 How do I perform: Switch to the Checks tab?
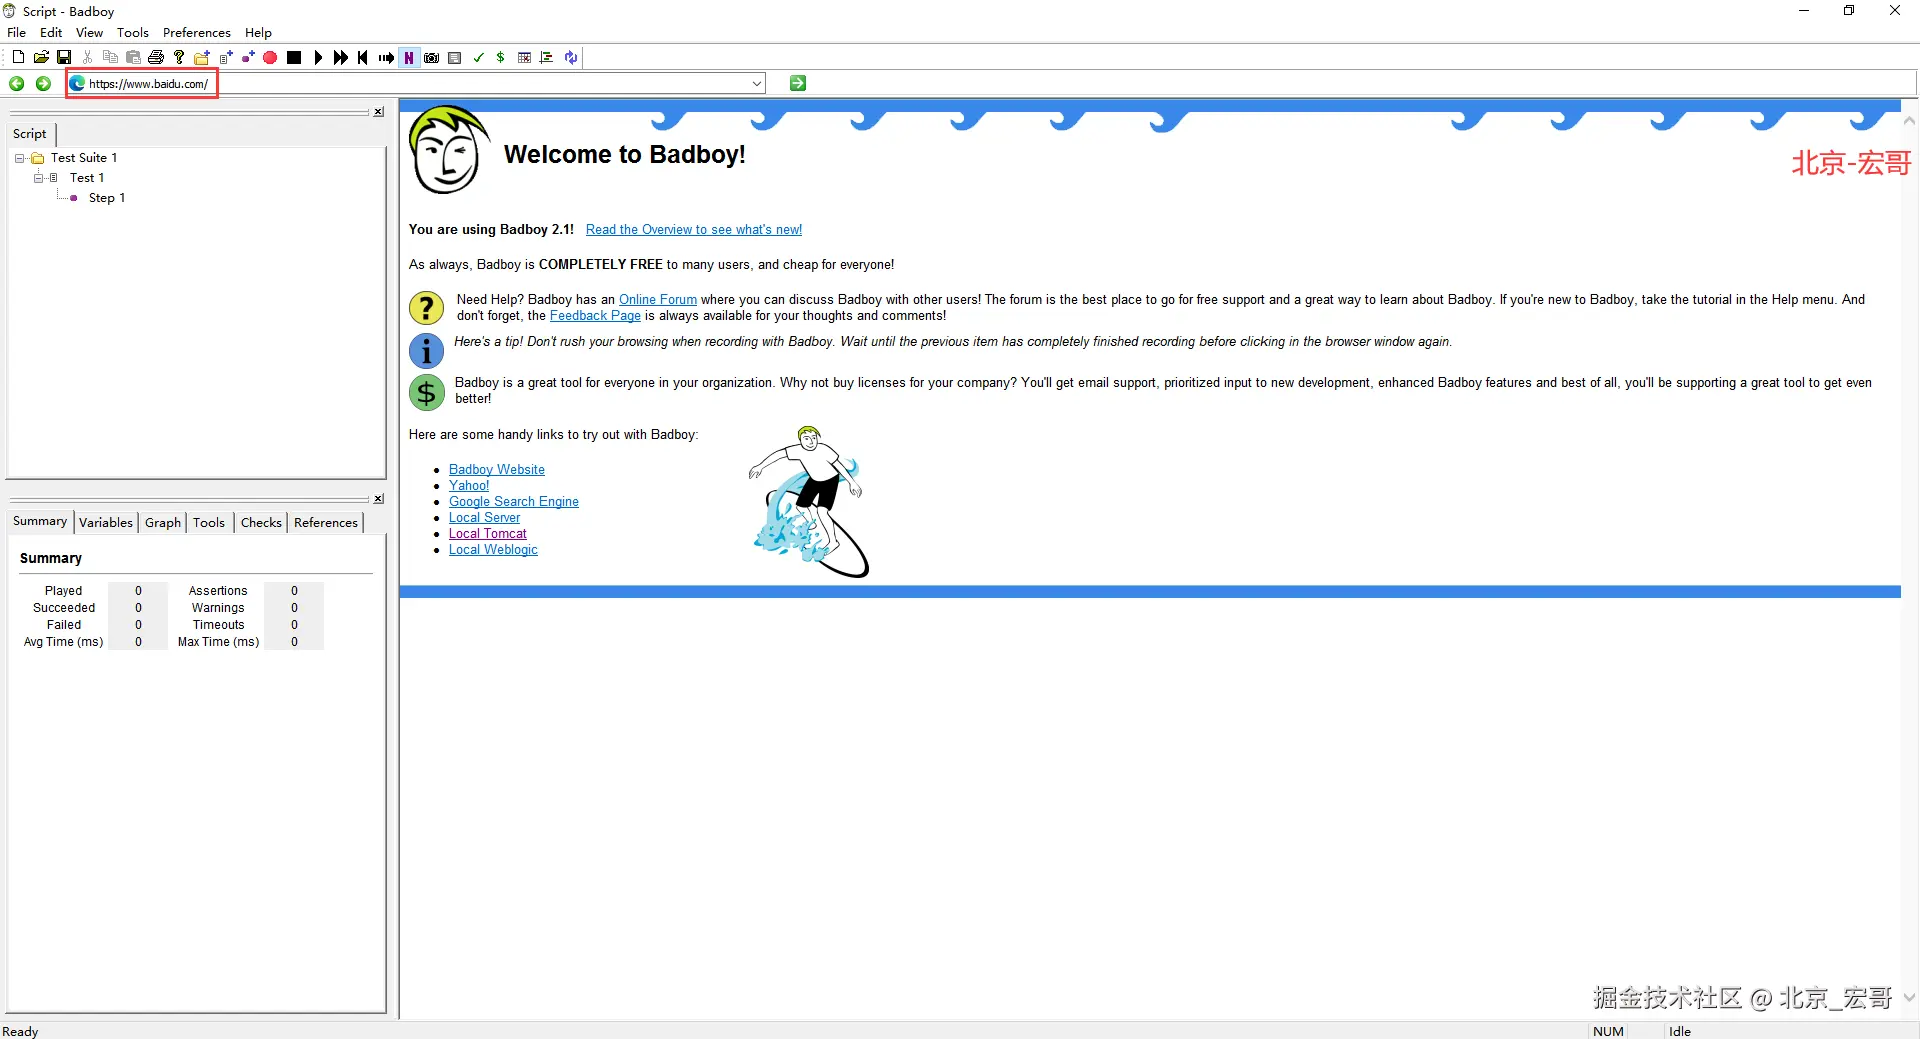coord(261,522)
